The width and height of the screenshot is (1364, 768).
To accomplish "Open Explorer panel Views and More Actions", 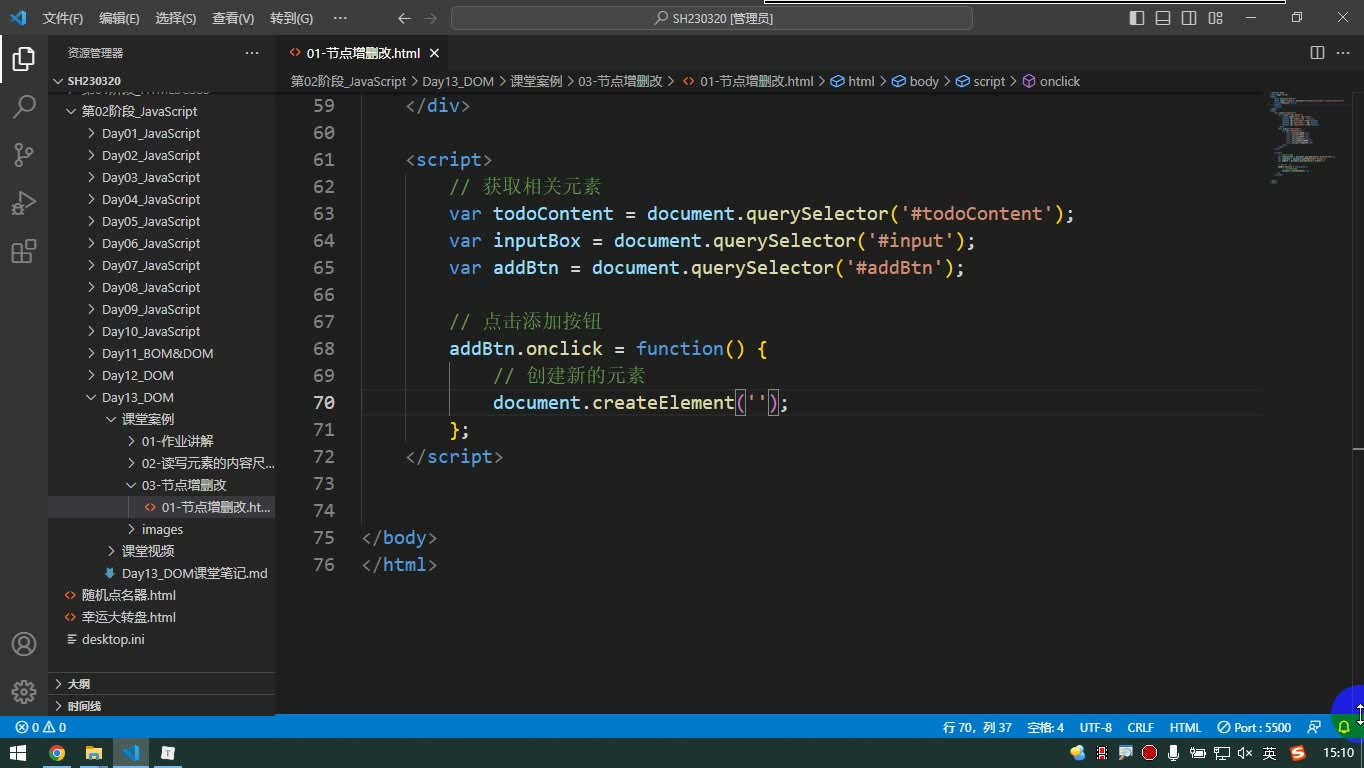I will [x=251, y=53].
